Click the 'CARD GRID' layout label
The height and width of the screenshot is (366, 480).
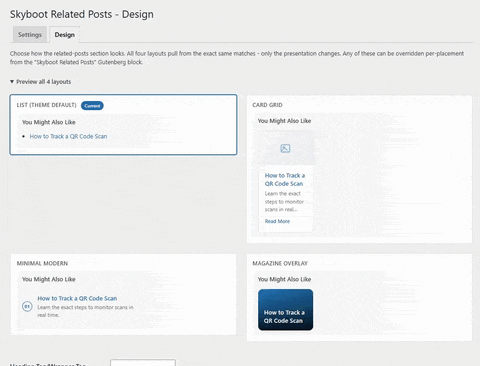pyautogui.click(x=267, y=105)
